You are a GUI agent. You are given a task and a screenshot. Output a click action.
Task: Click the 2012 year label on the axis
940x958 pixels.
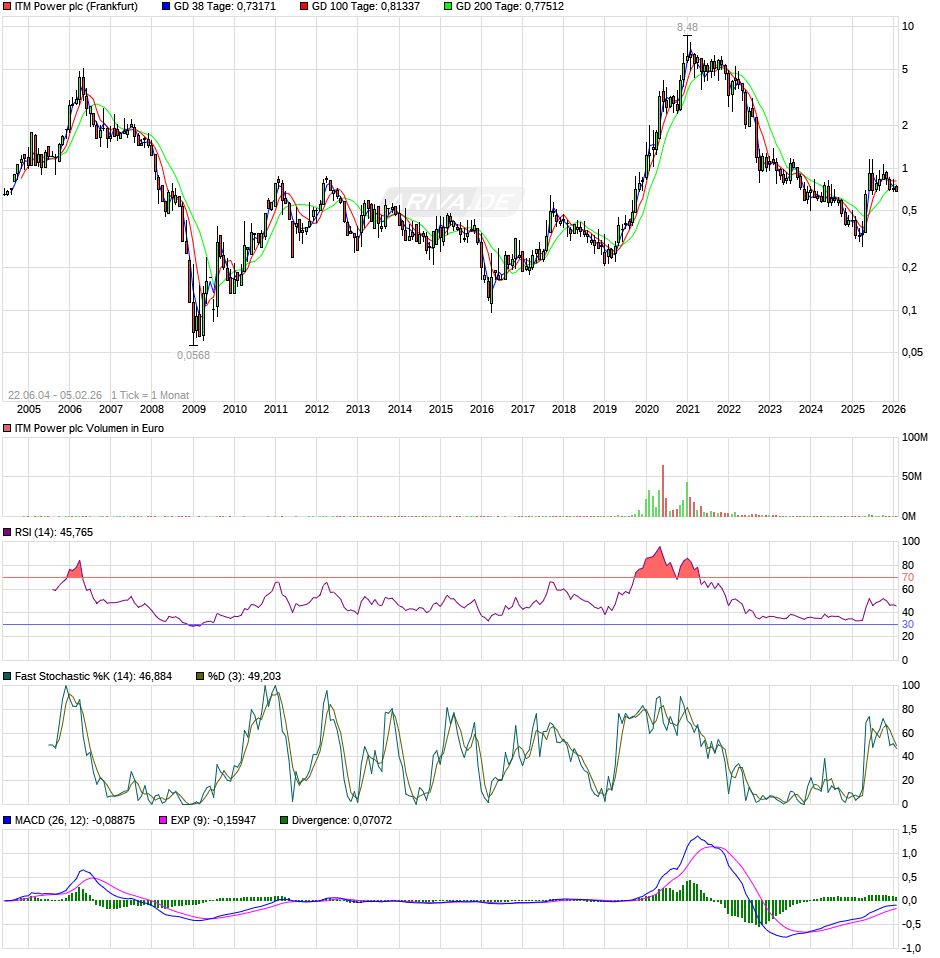pyautogui.click(x=317, y=409)
